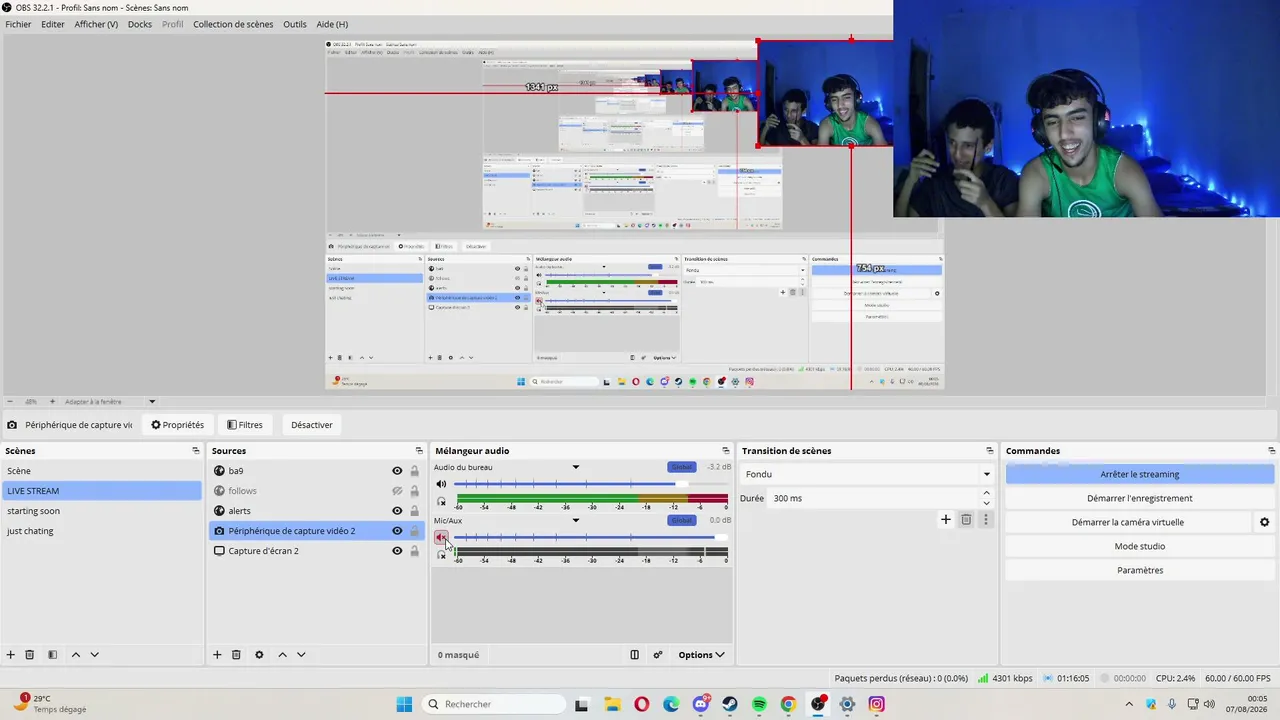Hide the Capture d'écran 2 source
The height and width of the screenshot is (720, 1280).
click(x=397, y=551)
